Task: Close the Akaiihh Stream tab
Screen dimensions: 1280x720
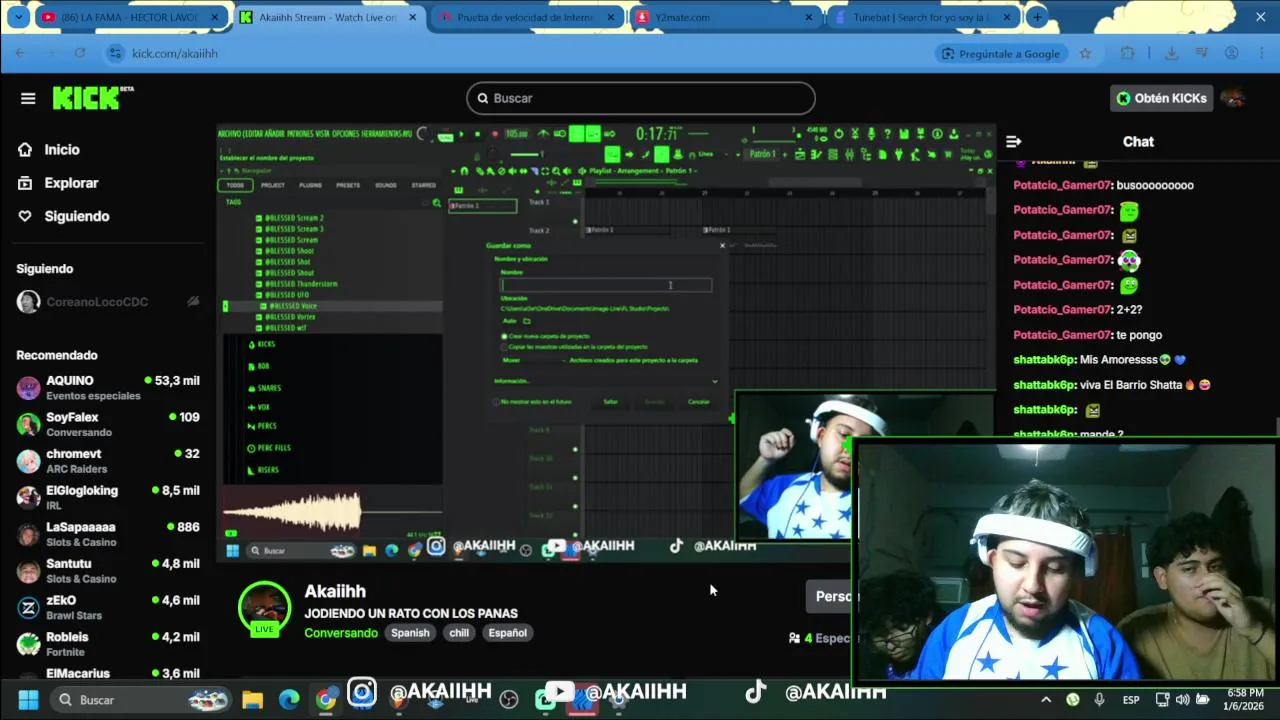Action: [x=412, y=17]
